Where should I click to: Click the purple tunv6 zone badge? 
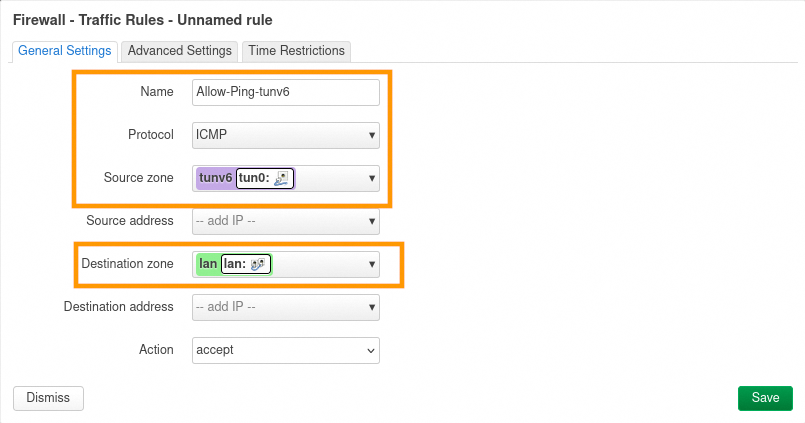[x=216, y=178]
